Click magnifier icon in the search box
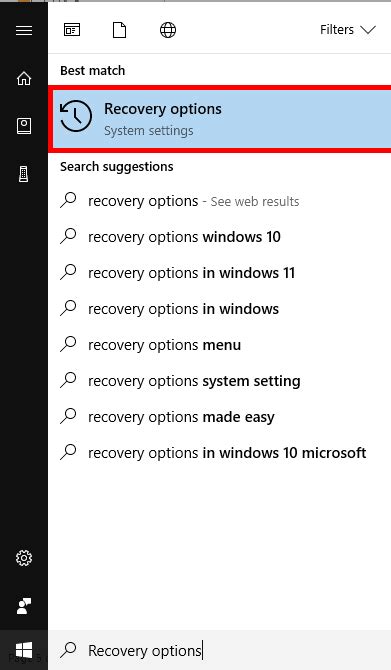The image size is (391, 670). 68,650
